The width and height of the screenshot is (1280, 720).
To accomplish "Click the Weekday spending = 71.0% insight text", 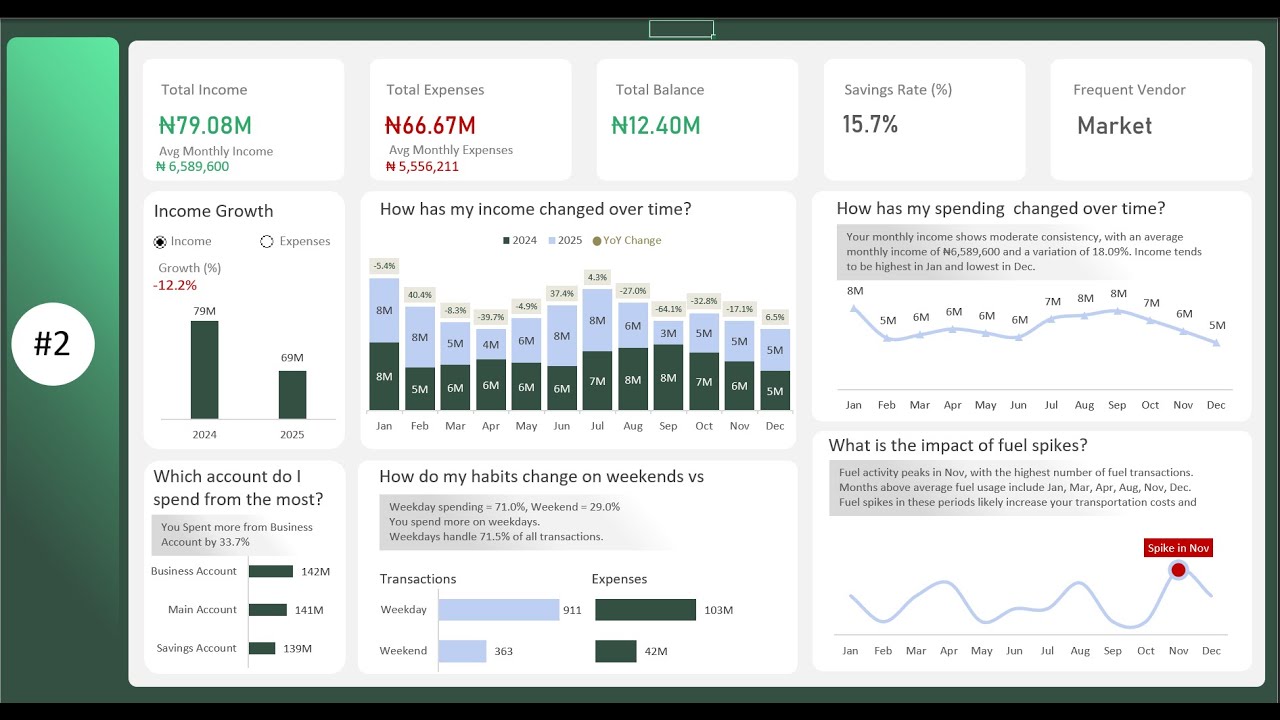I will (x=505, y=507).
